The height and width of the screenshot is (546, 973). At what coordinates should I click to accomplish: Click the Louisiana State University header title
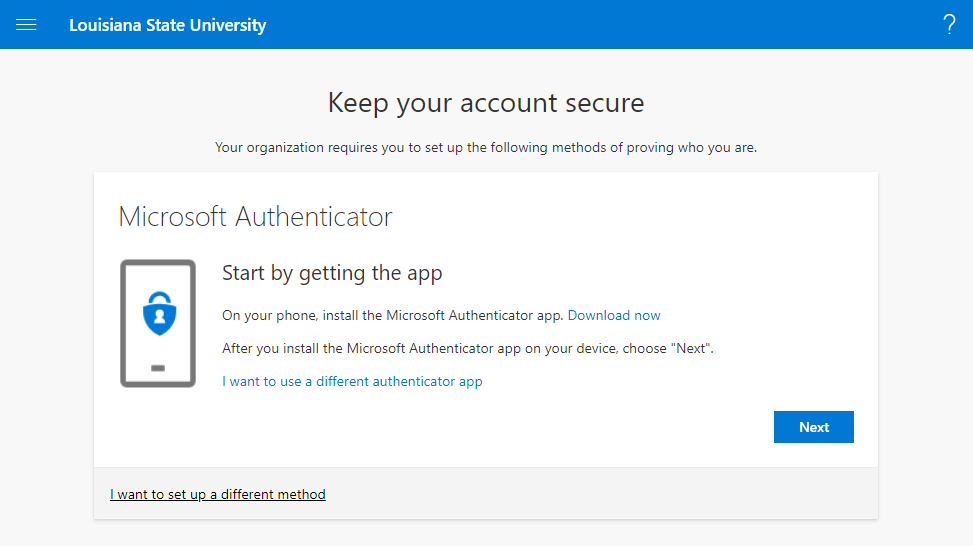[x=168, y=25]
